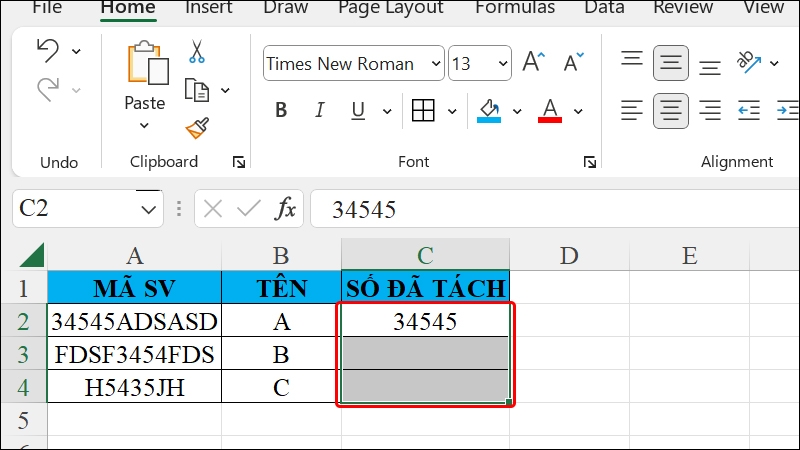Viewport: 800px width, 450px height.
Task: Toggle Bold formatting
Action: [281, 110]
